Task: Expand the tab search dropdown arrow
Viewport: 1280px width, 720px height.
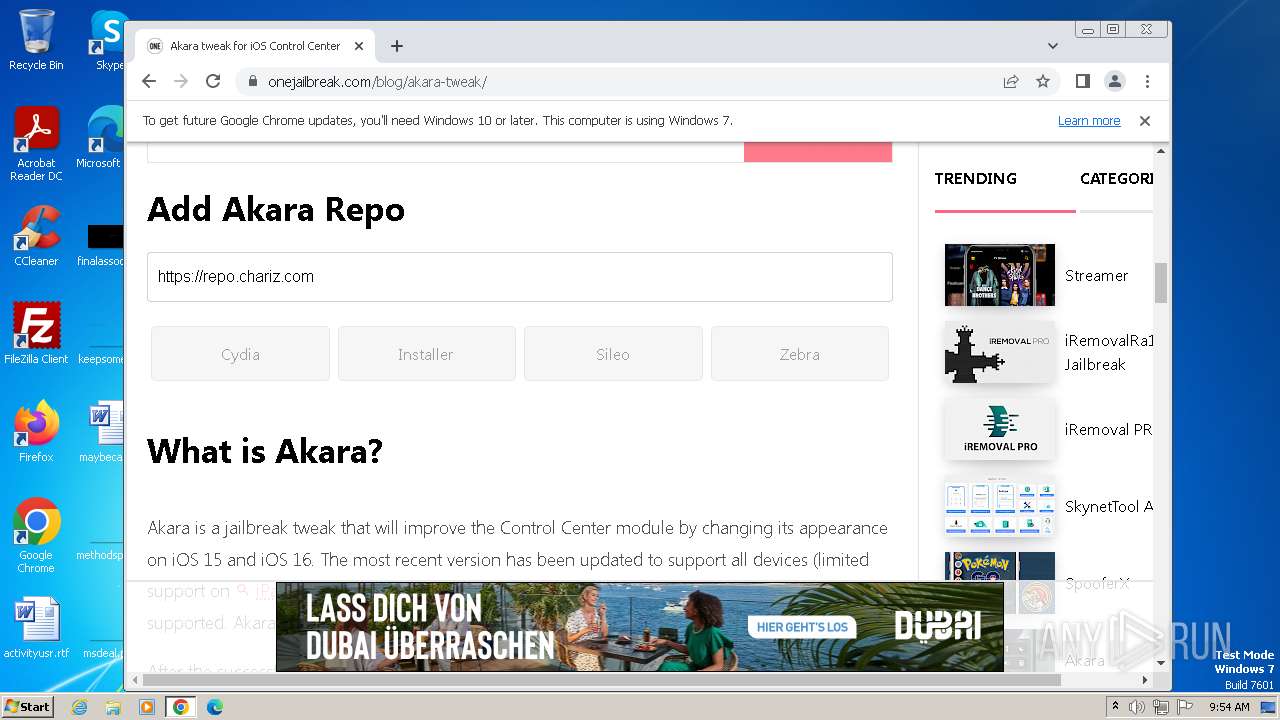Action: click(1053, 46)
